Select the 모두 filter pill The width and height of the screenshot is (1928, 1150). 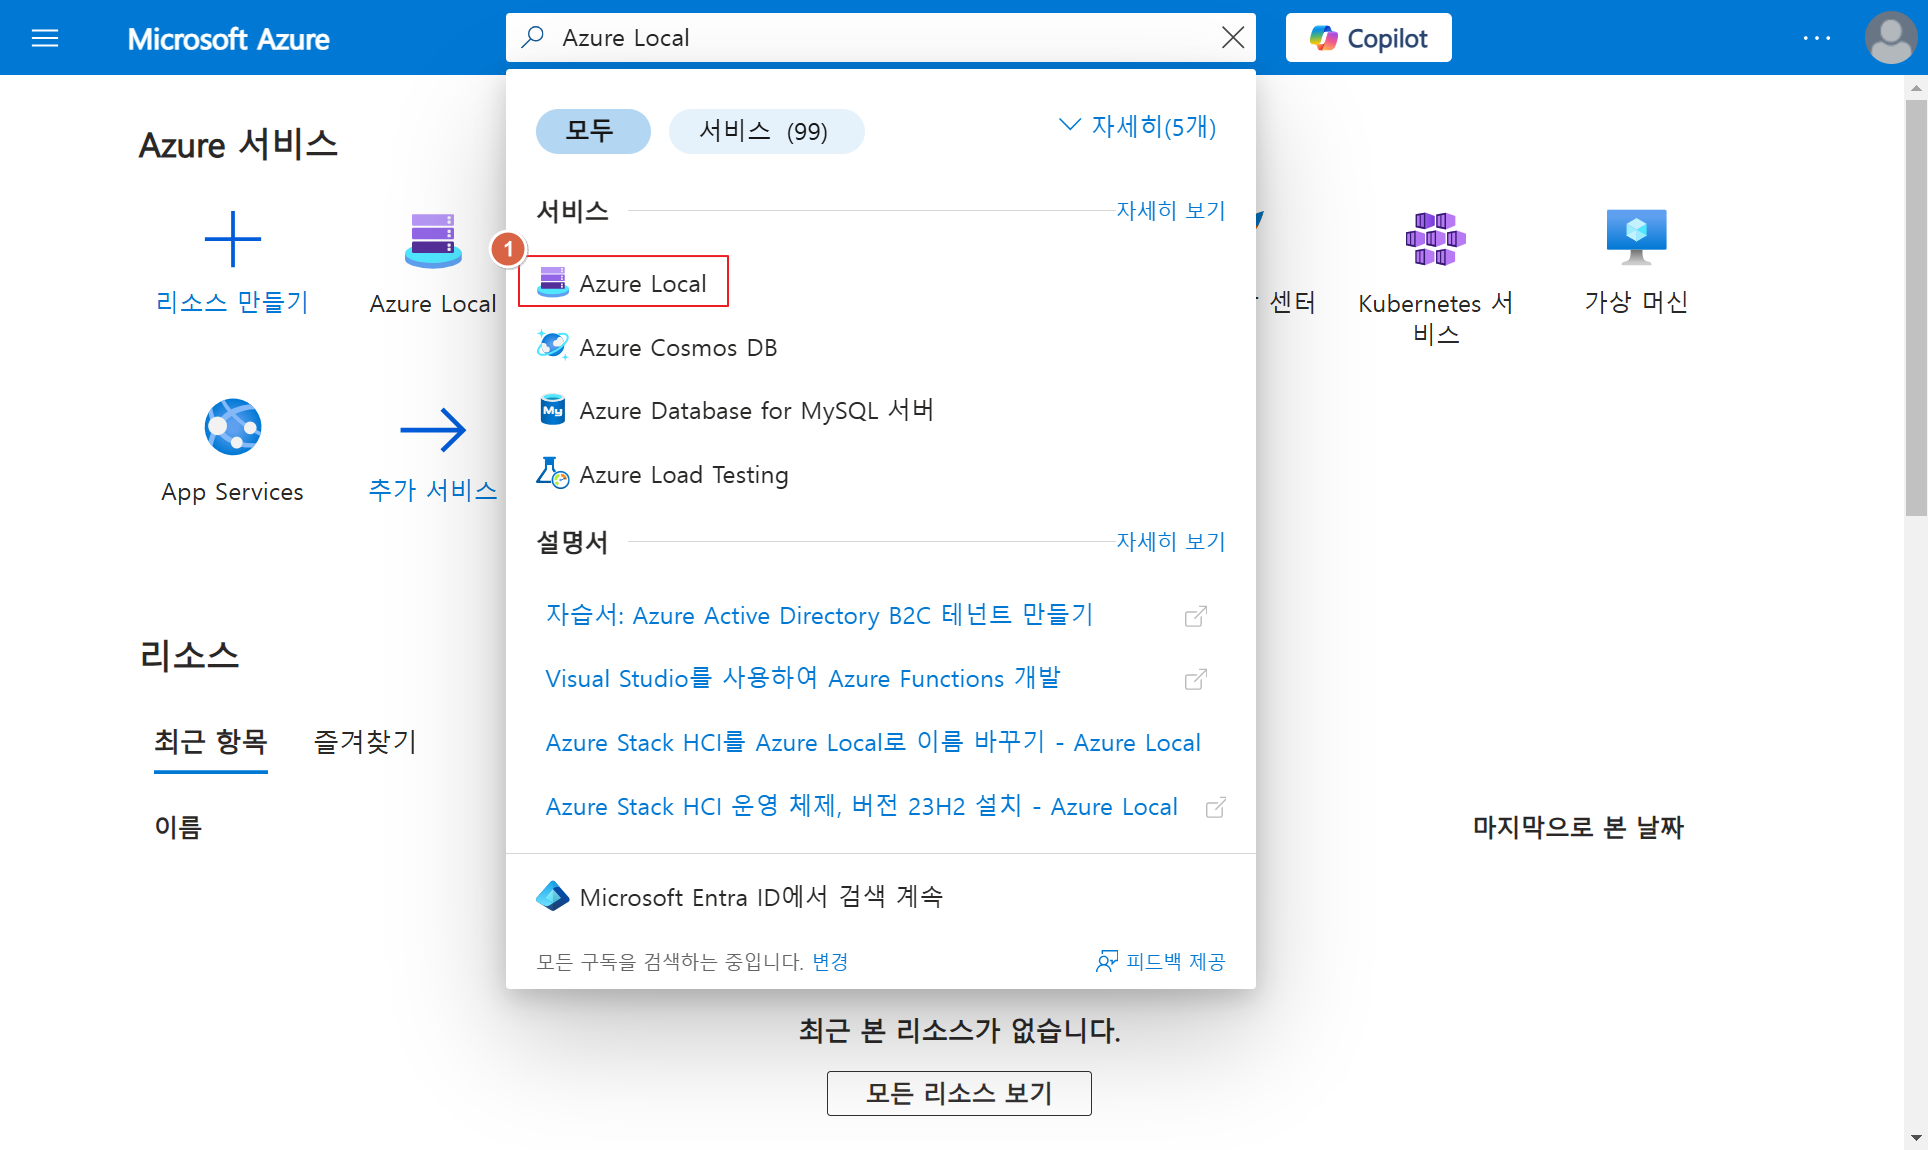click(x=592, y=131)
